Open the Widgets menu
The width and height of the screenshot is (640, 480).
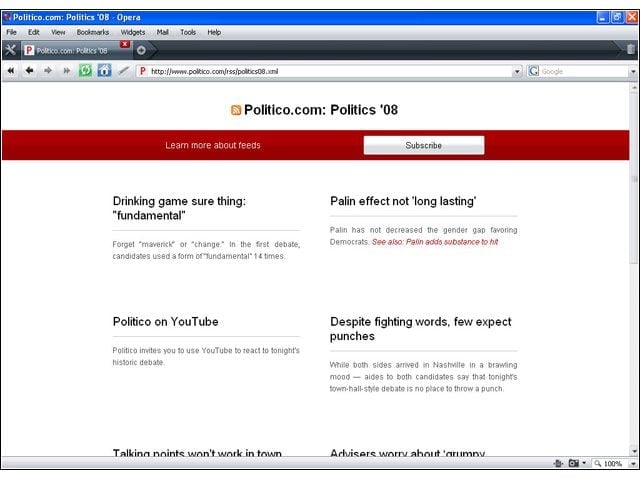[133, 32]
